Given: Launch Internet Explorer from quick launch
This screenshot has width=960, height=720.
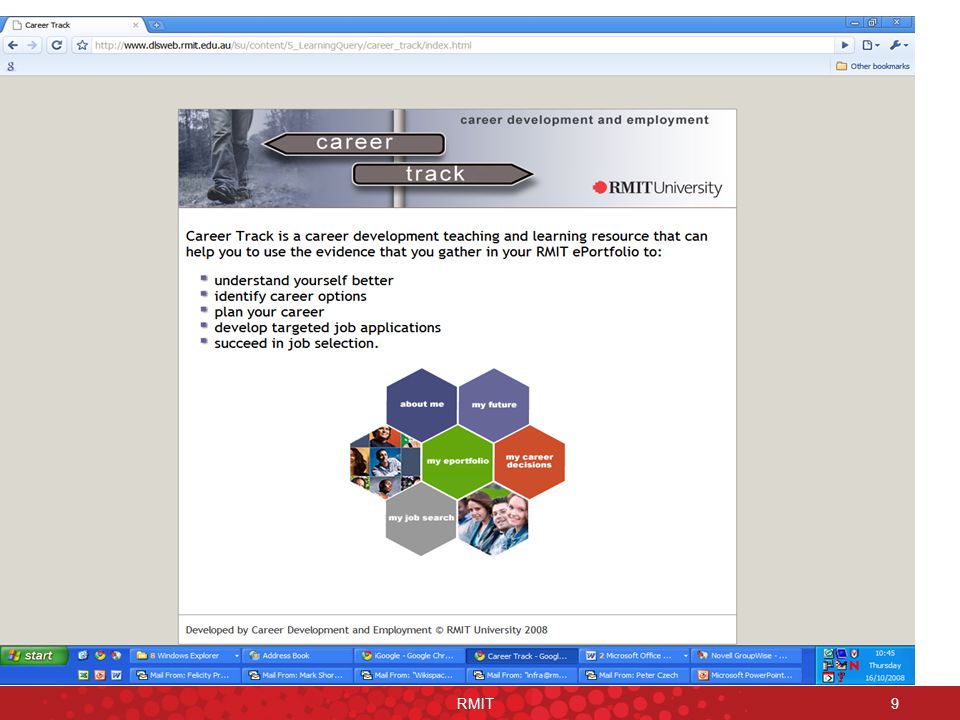Looking at the screenshot, I should click(x=83, y=655).
